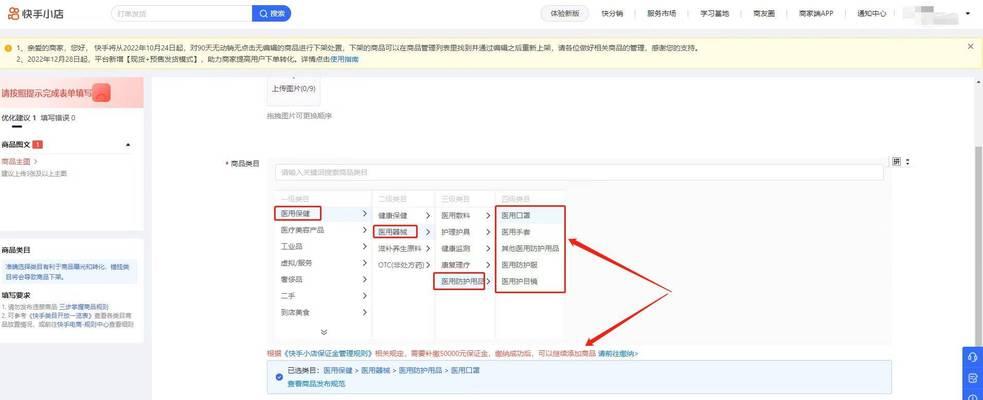Viewport: 983px width, 400px height.
Task: Select 奢侈品 first-level category
Action: pos(292,280)
